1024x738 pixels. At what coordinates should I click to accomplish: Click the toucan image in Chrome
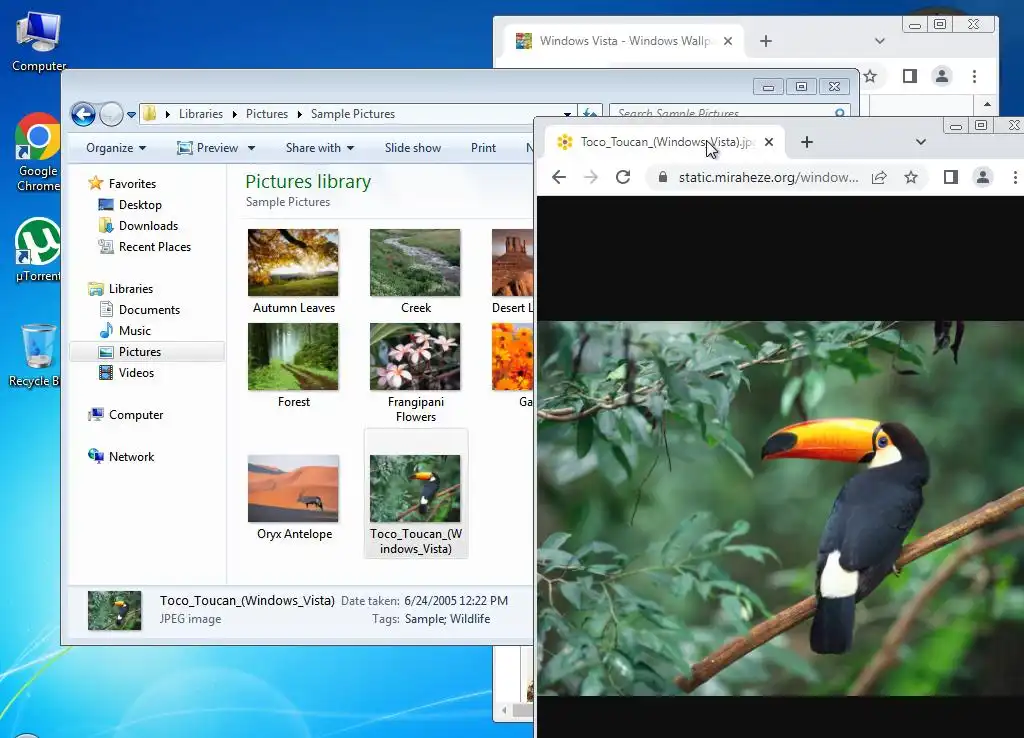coord(780,508)
